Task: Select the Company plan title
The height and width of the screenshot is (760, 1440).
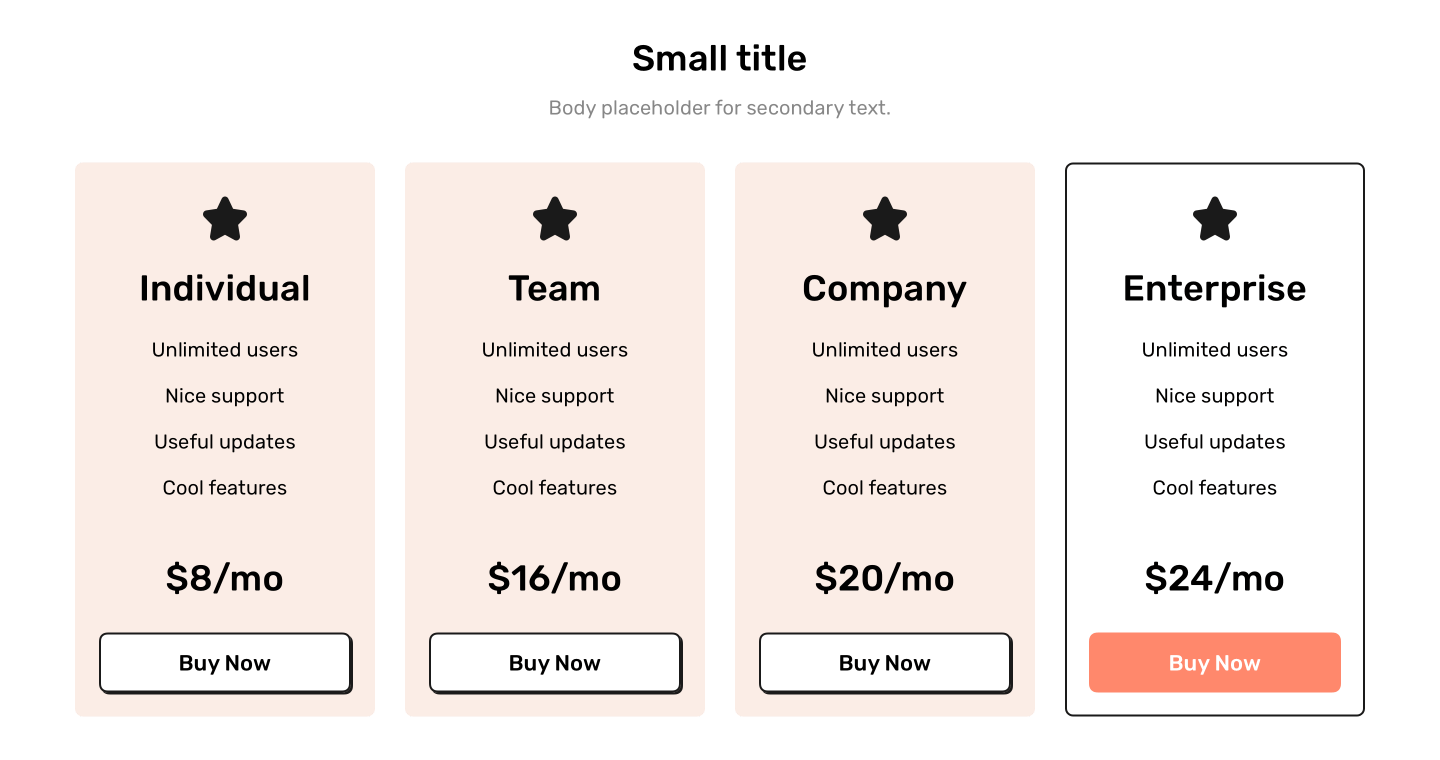Action: click(x=885, y=289)
